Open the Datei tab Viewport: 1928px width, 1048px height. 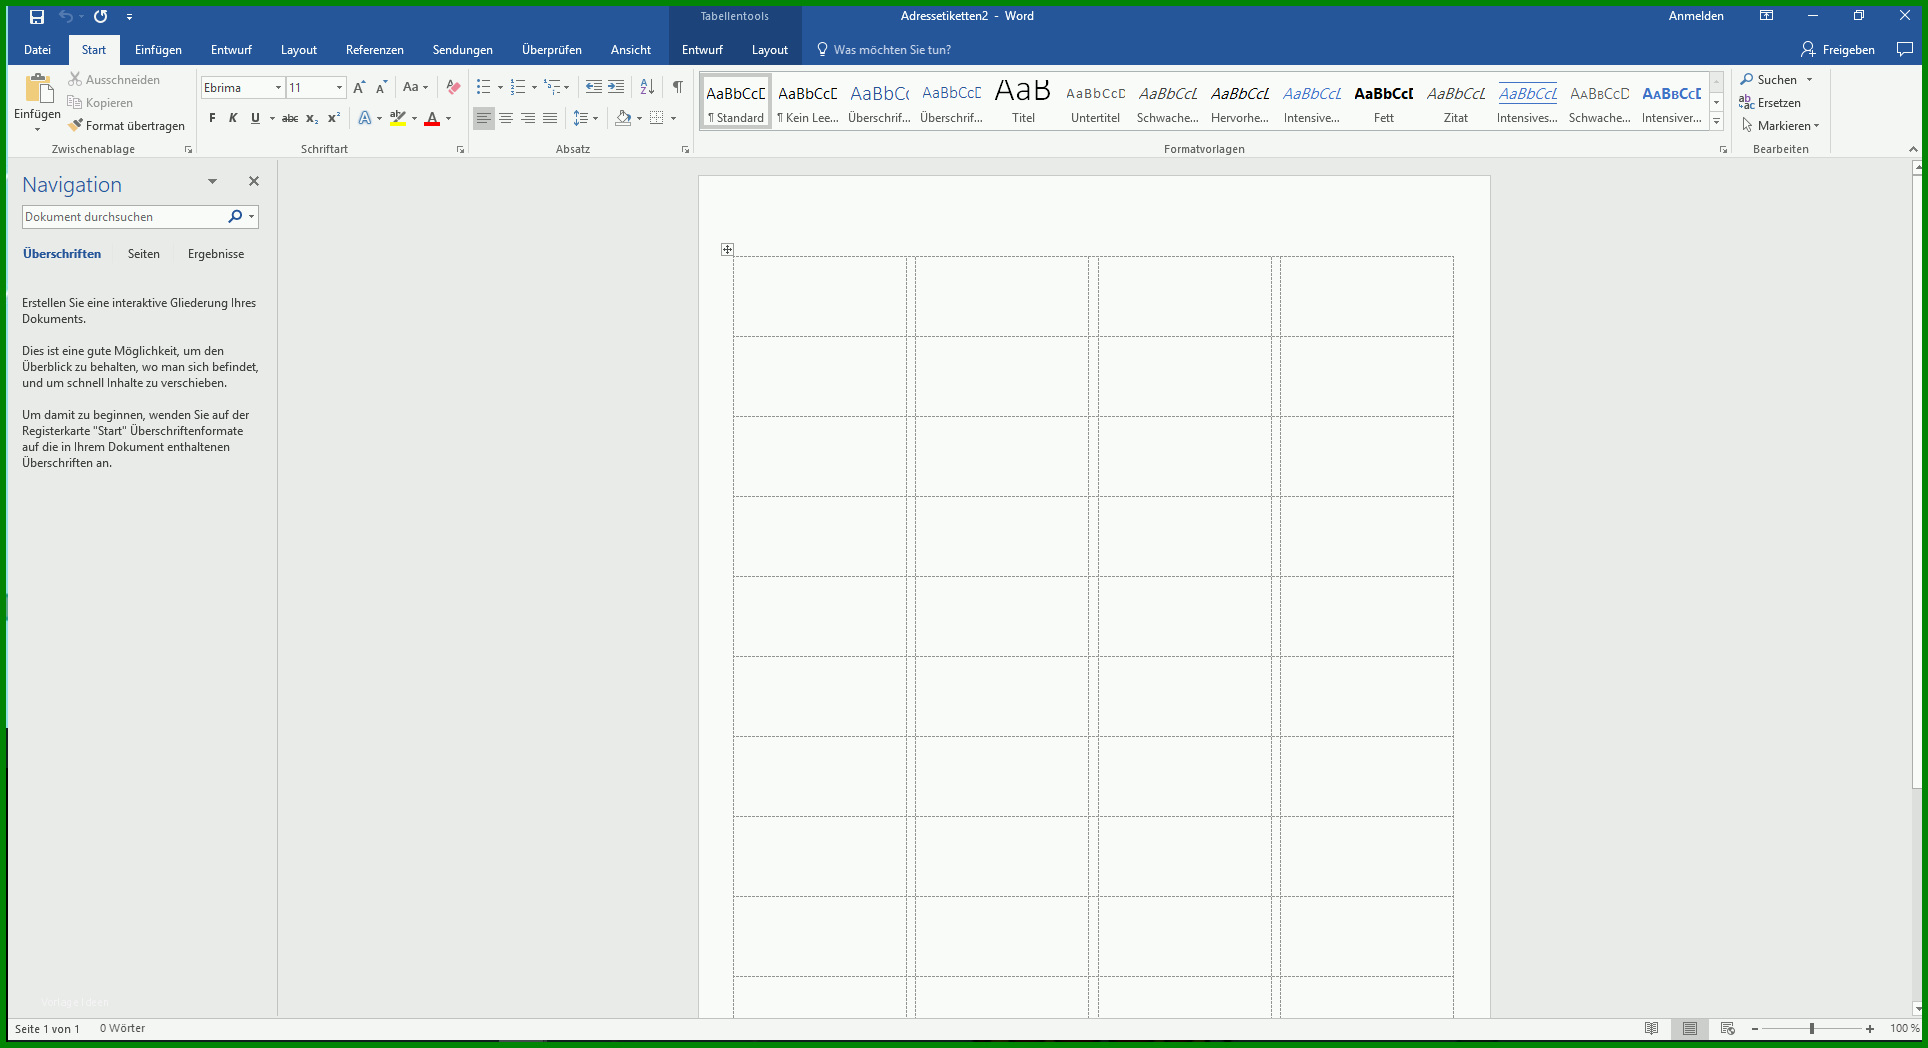click(x=37, y=49)
